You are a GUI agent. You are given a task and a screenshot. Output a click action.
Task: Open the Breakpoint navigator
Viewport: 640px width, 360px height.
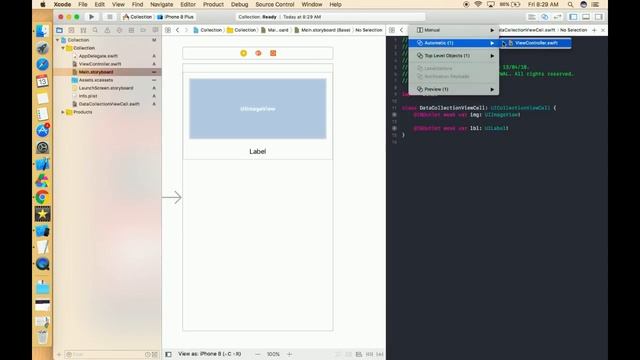click(x=143, y=30)
